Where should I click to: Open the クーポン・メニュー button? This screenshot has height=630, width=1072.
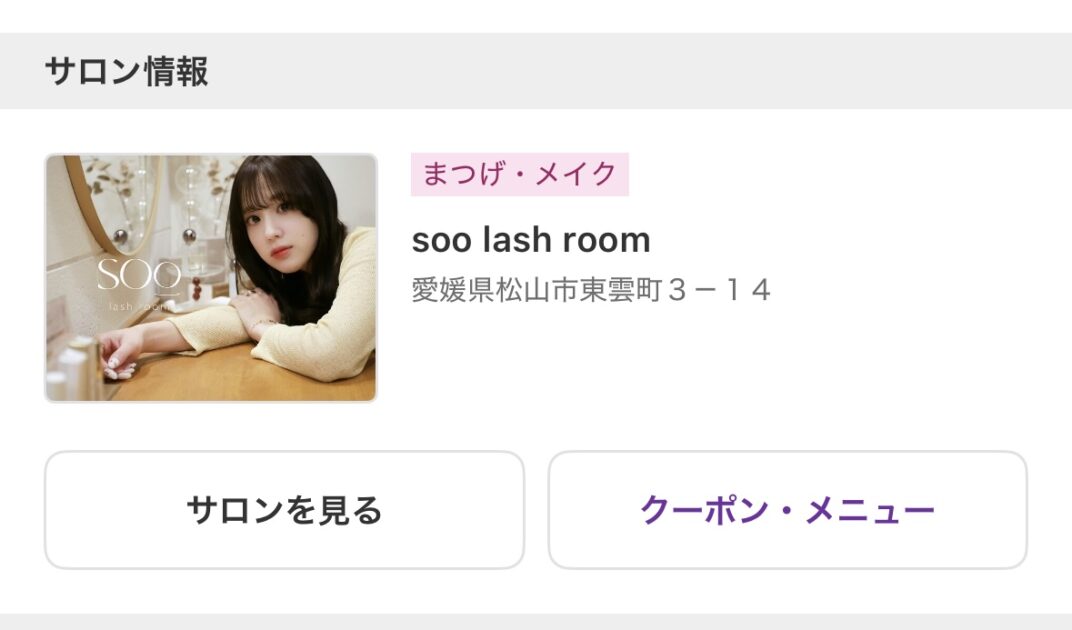click(x=787, y=510)
